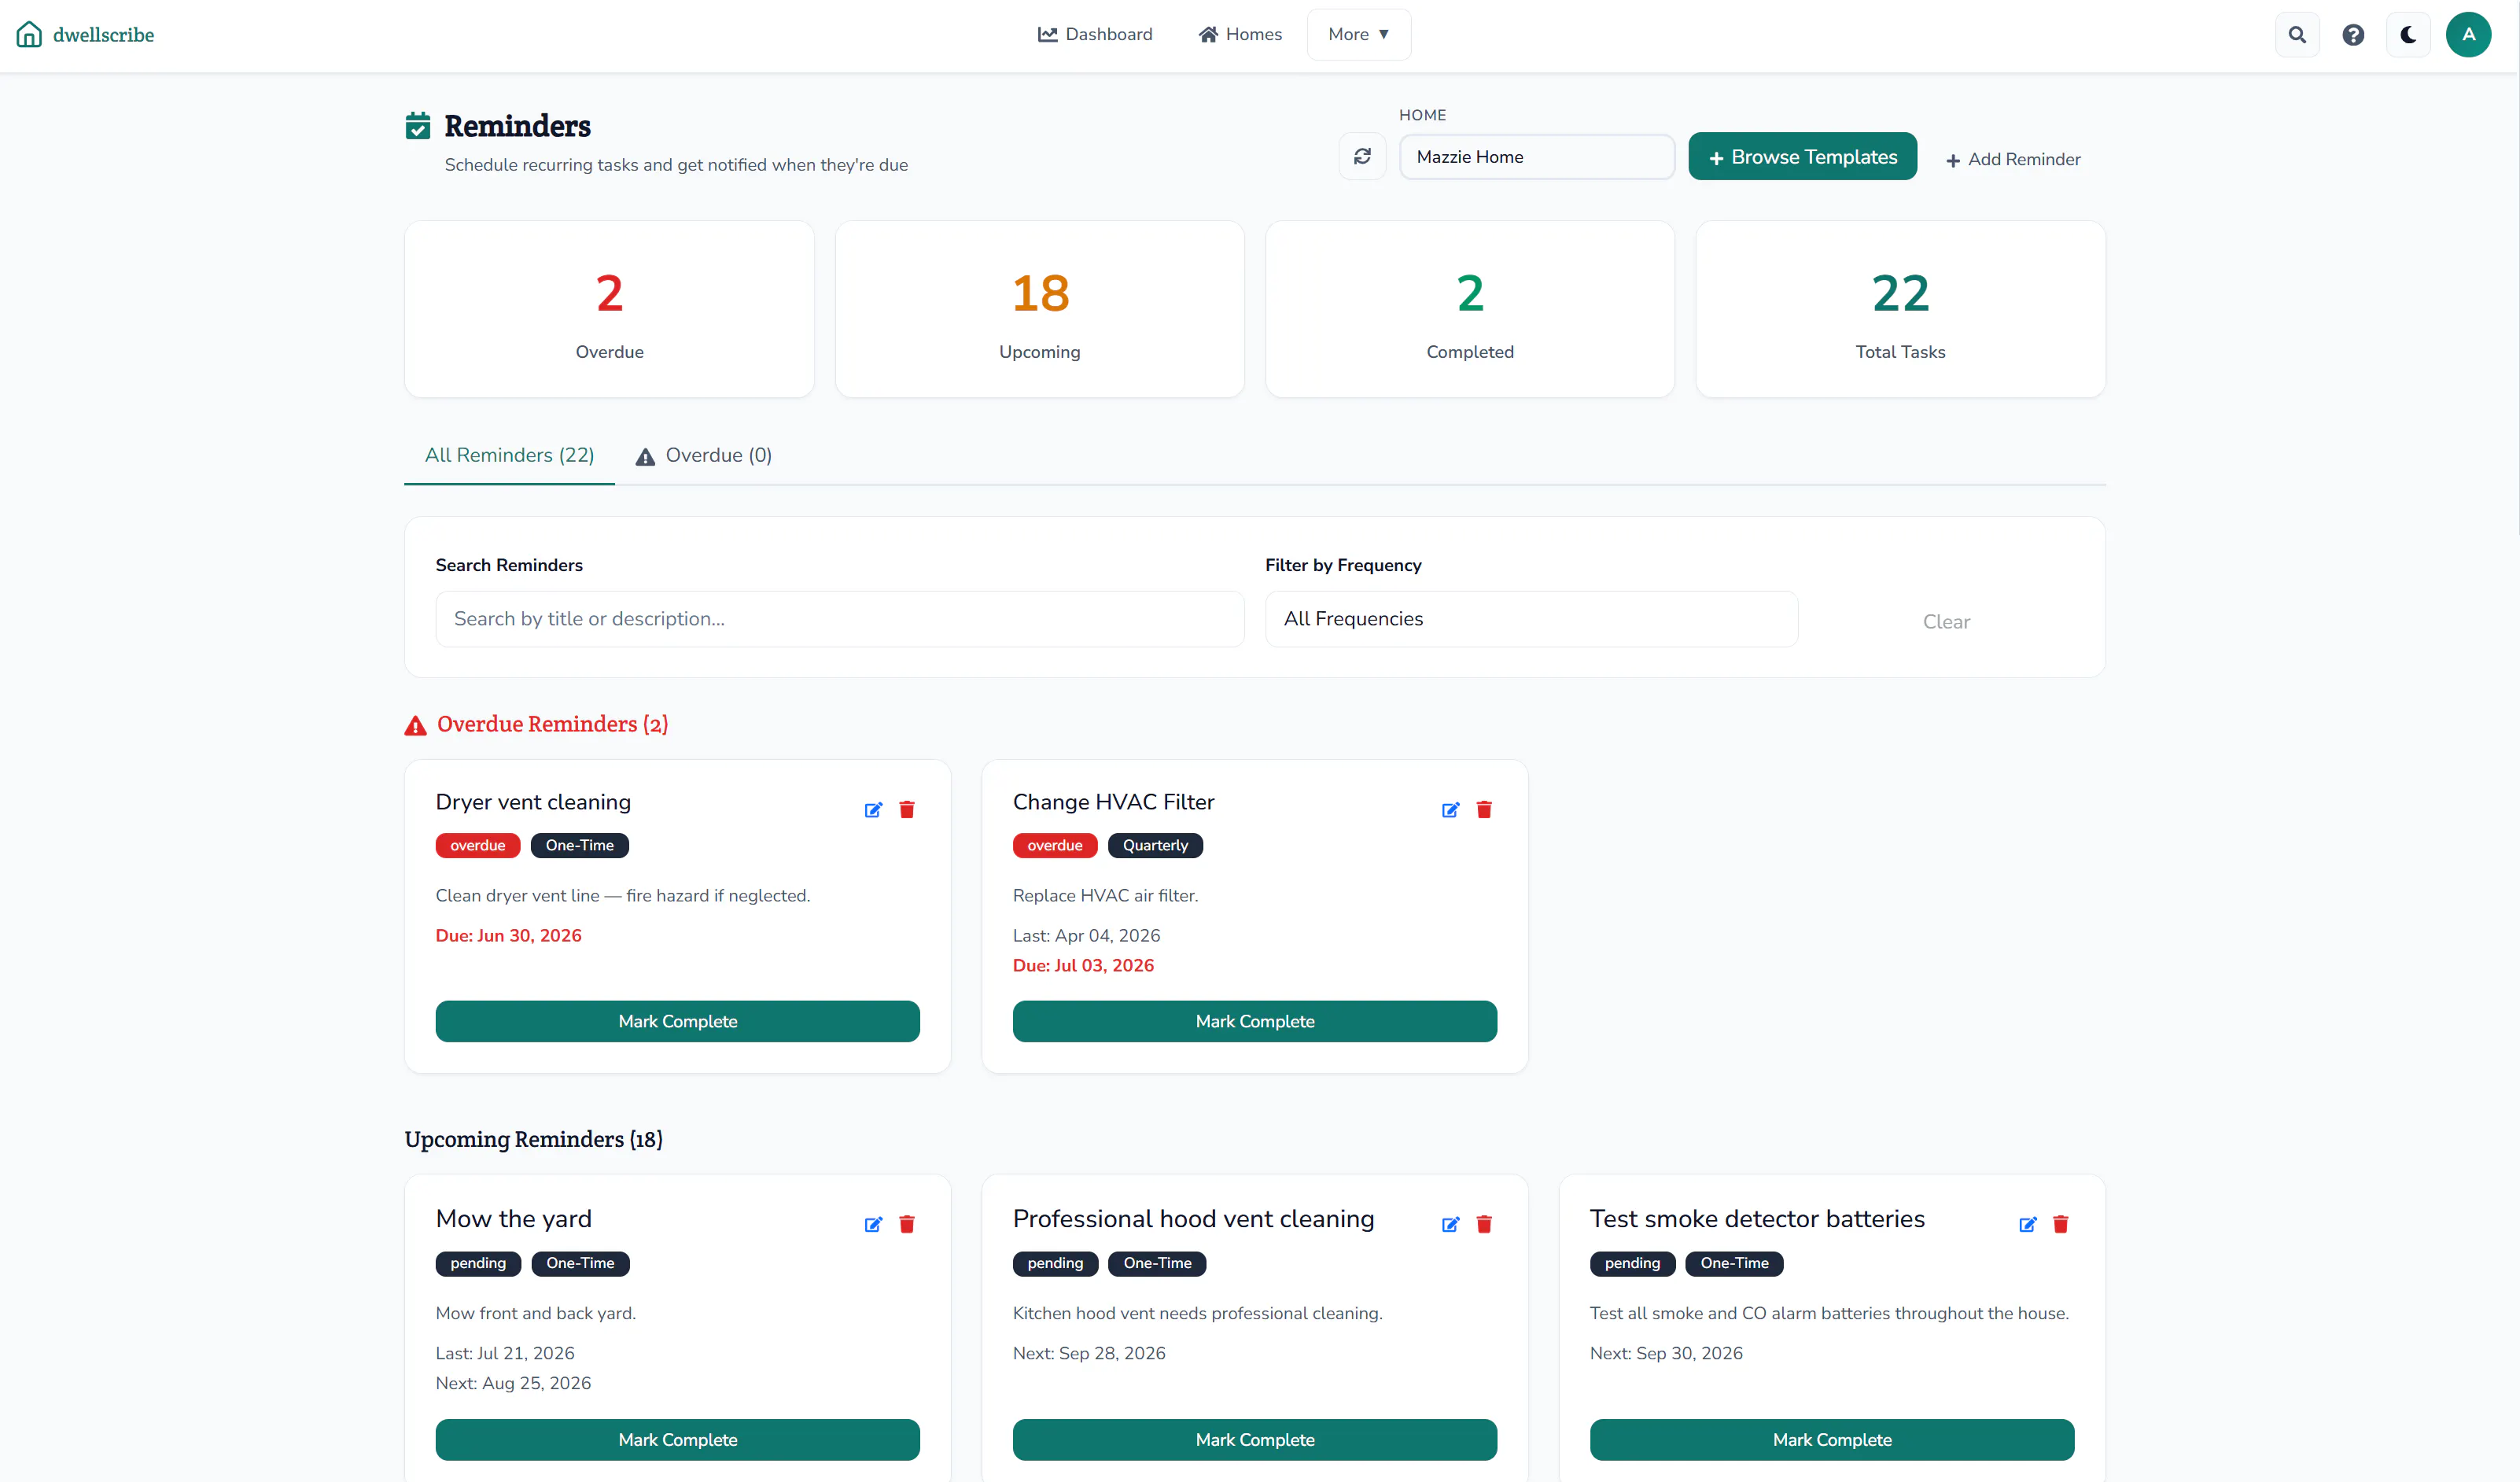The width and height of the screenshot is (2520, 1482).
Task: Open the search magnifier icon
Action: pos(2297,35)
